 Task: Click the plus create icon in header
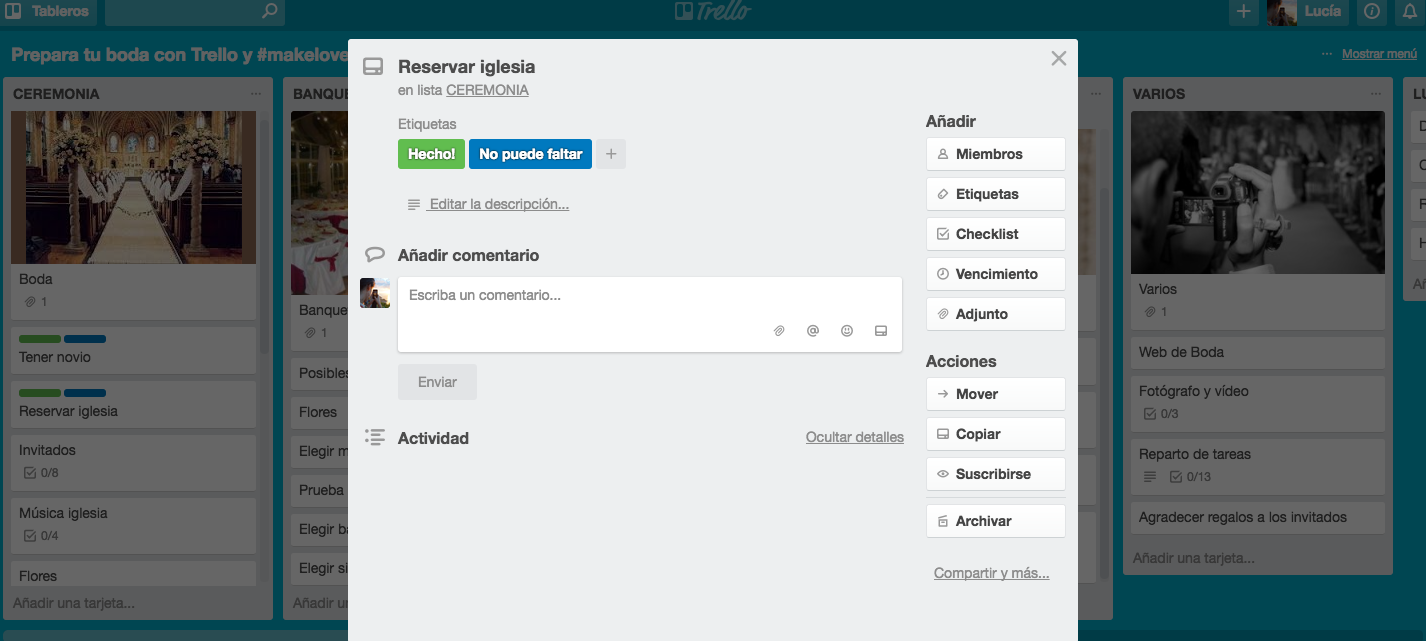click(x=1244, y=12)
